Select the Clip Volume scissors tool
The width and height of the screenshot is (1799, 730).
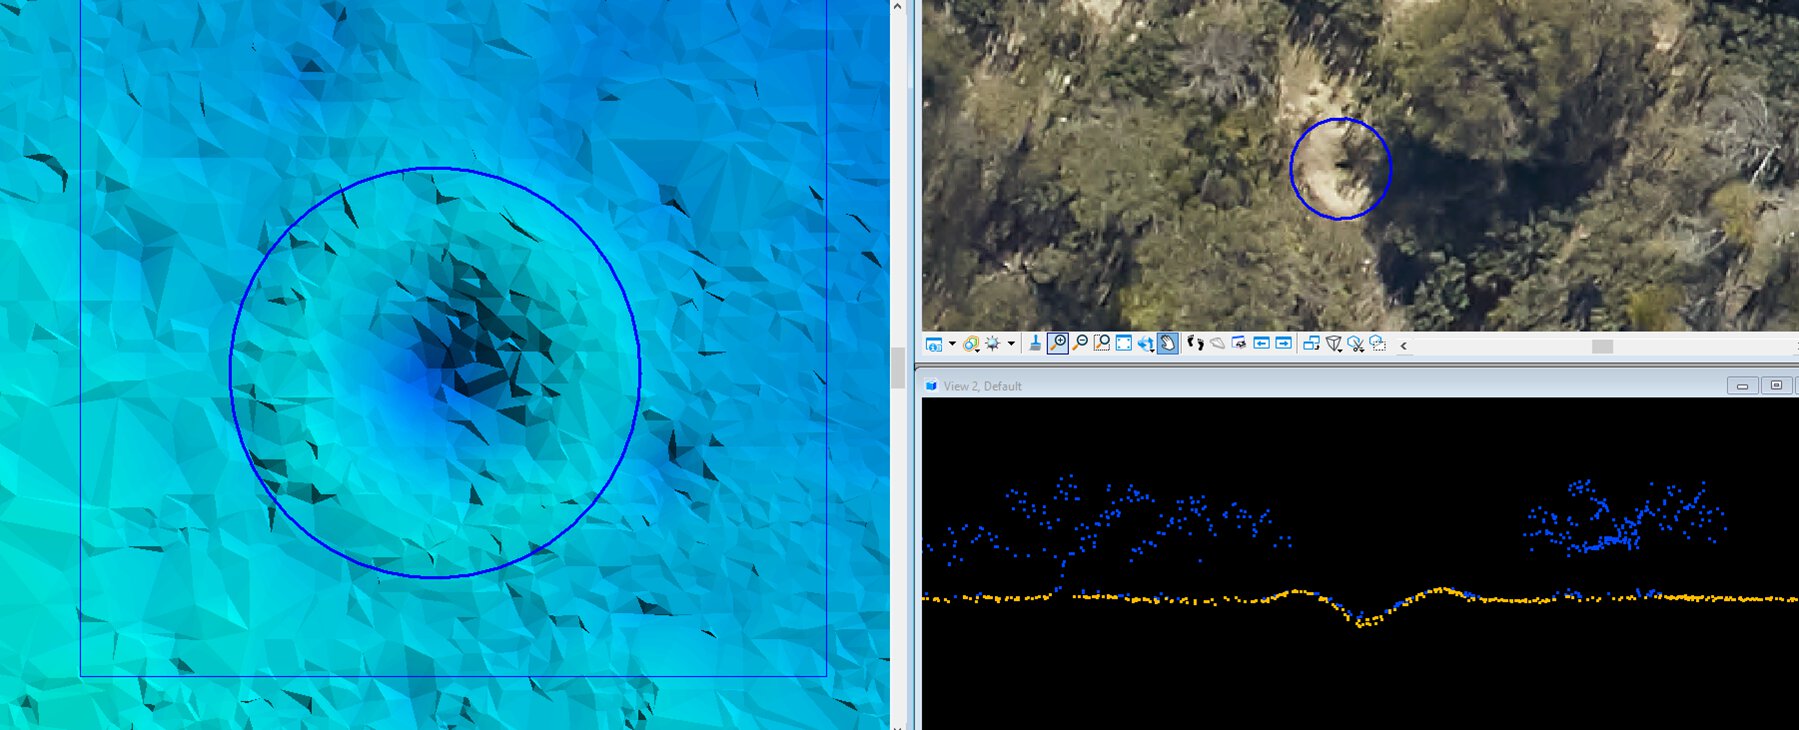pos(1355,344)
